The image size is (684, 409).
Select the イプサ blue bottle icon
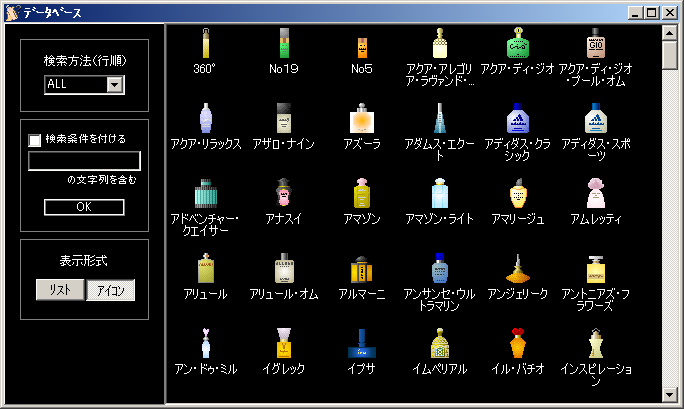(362, 344)
